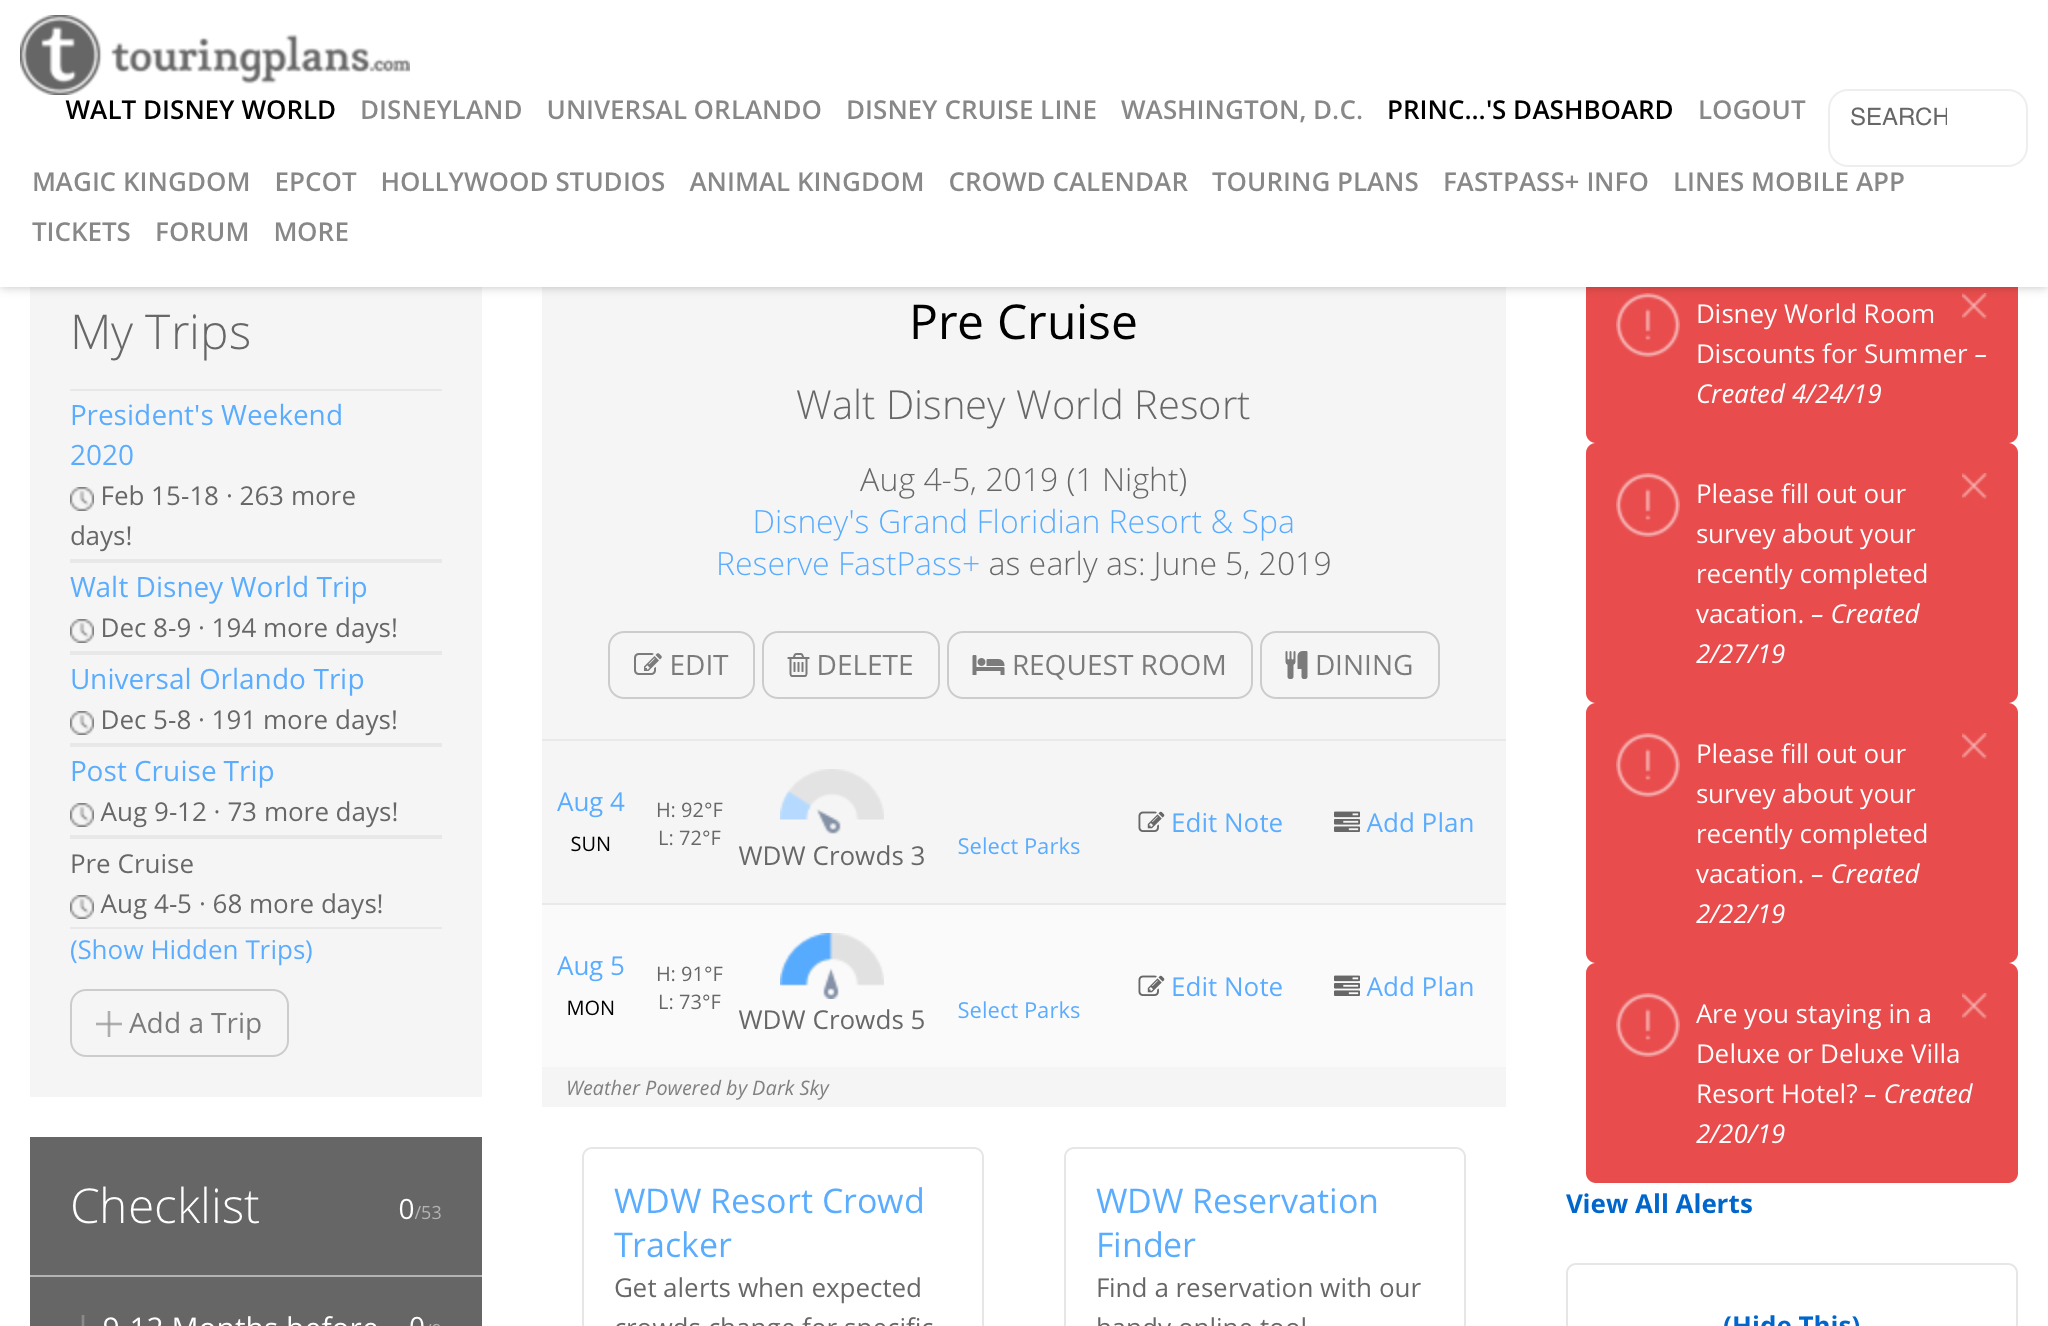2048x1326 pixels.
Task: Add a plan for Aug 4
Action: [x=1404, y=823]
